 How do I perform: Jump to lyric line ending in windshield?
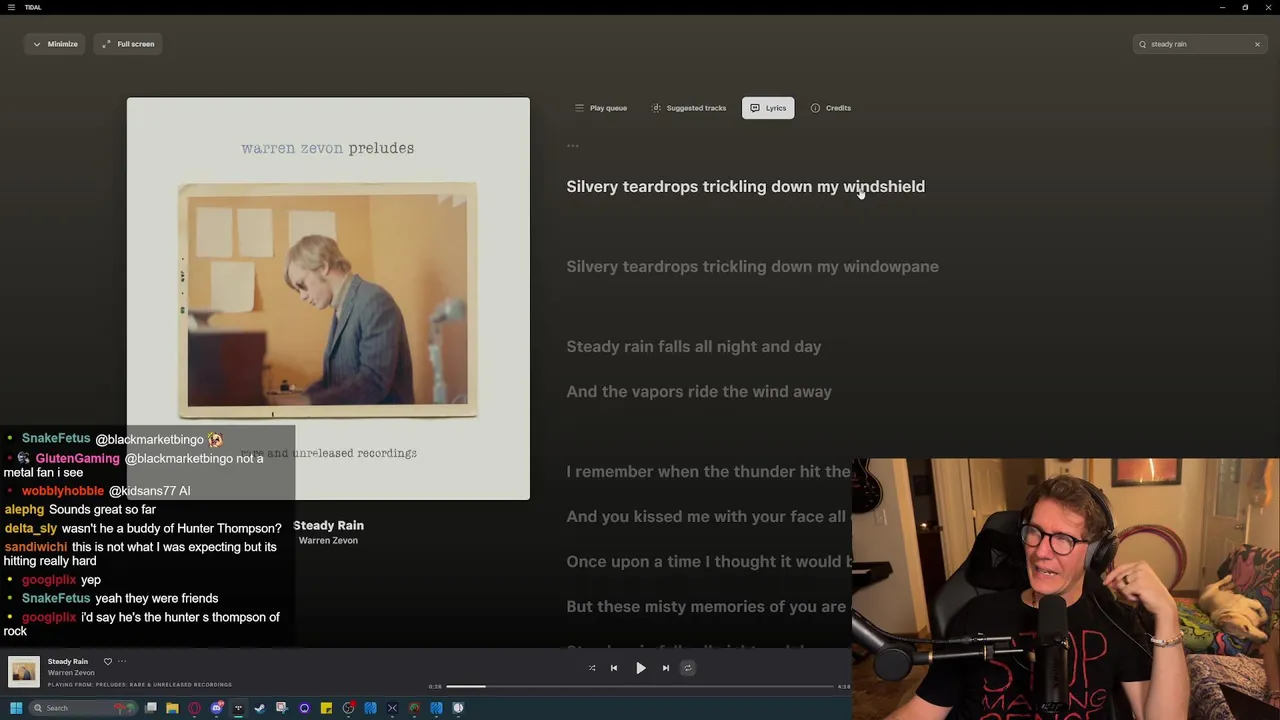point(745,187)
